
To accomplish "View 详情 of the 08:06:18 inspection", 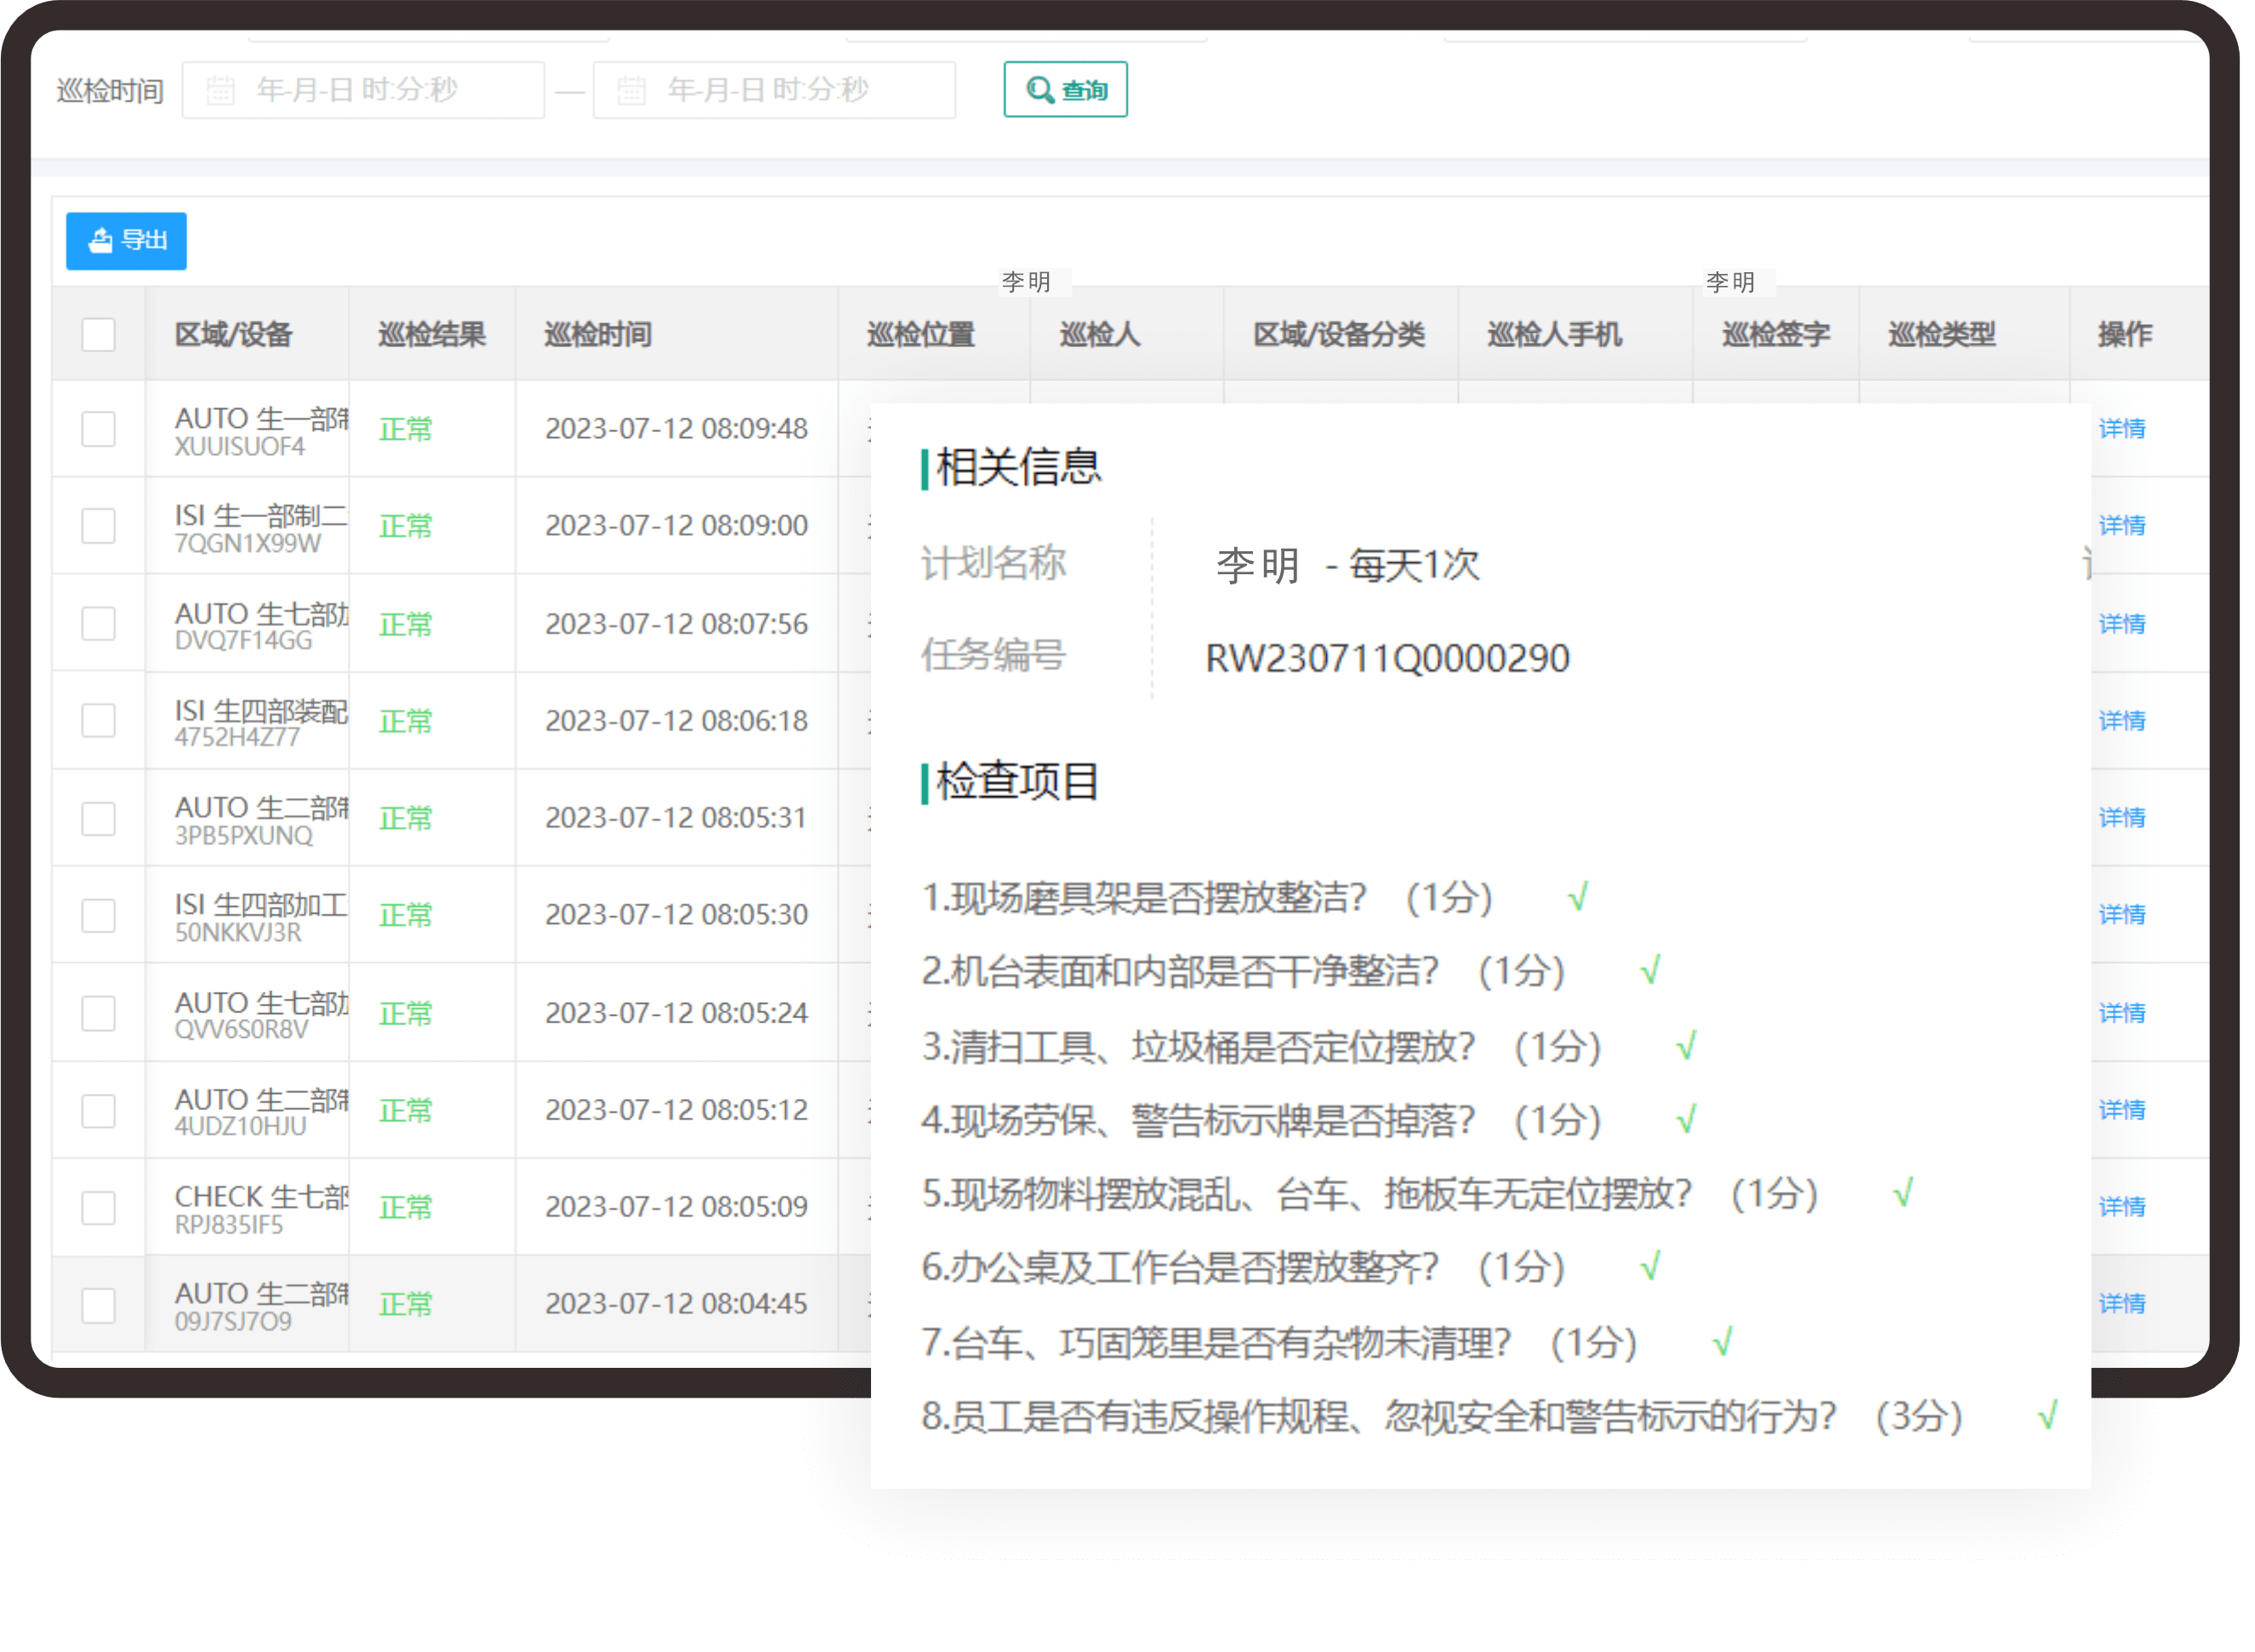I will click(2121, 721).
